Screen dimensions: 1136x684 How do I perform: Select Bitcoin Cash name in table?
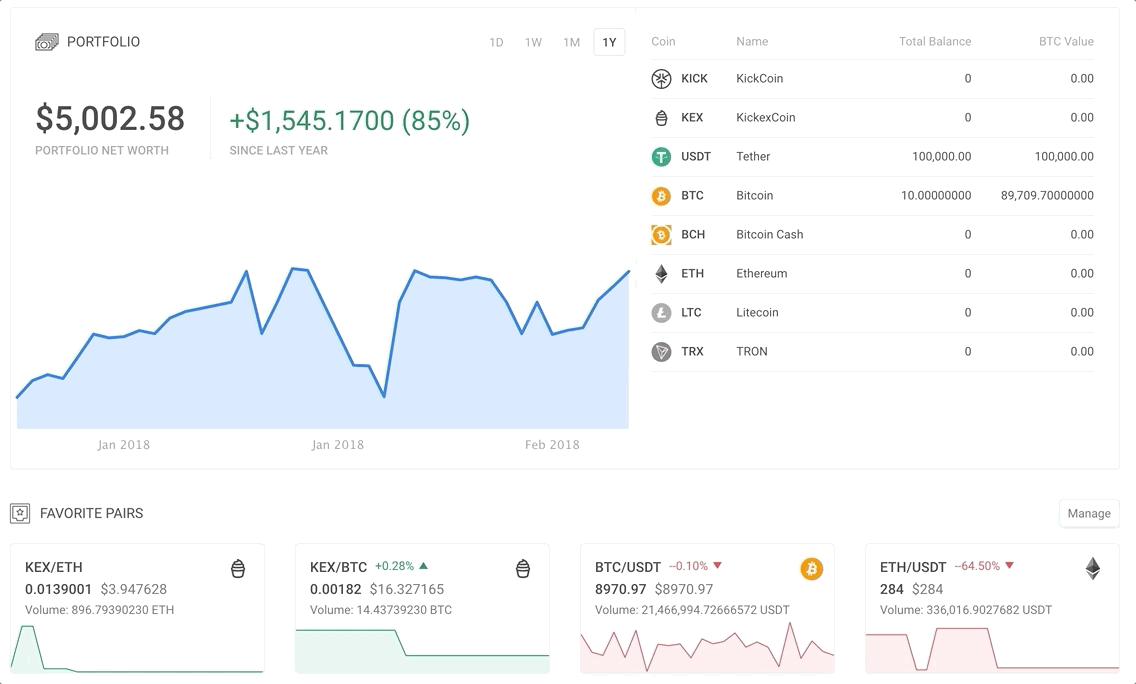(x=769, y=235)
